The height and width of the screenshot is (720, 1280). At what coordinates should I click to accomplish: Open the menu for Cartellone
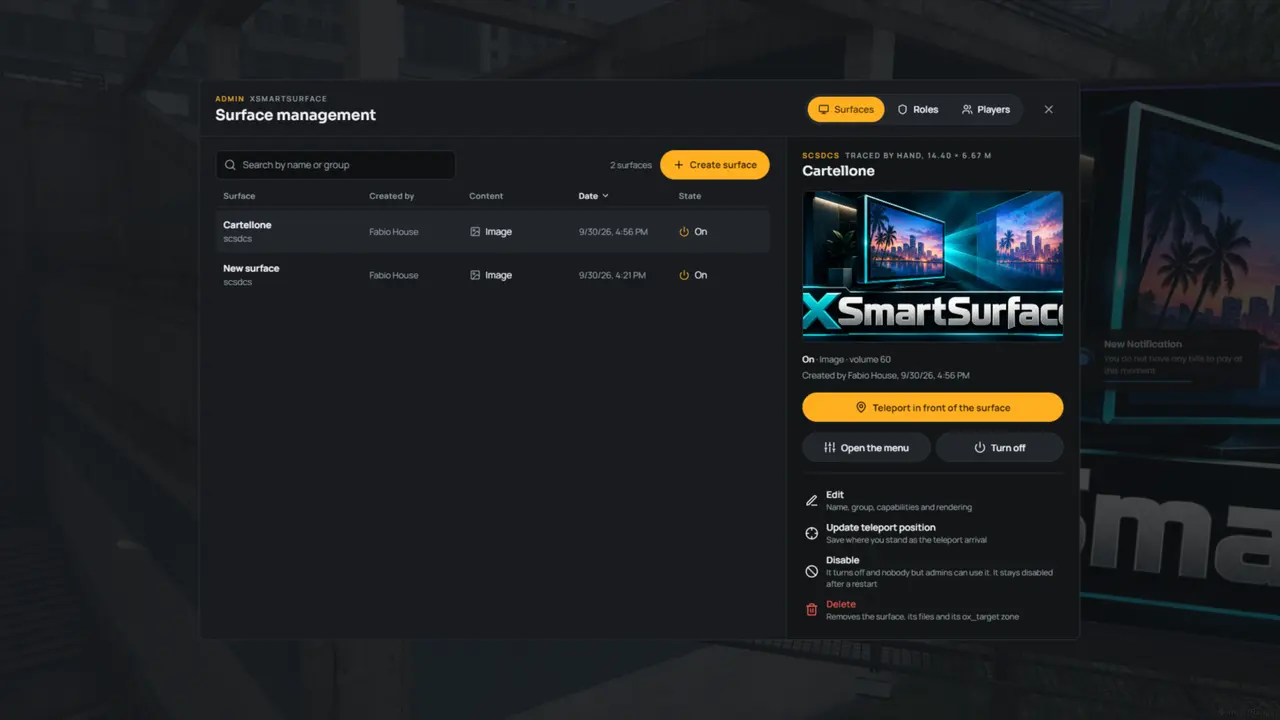[866, 448]
